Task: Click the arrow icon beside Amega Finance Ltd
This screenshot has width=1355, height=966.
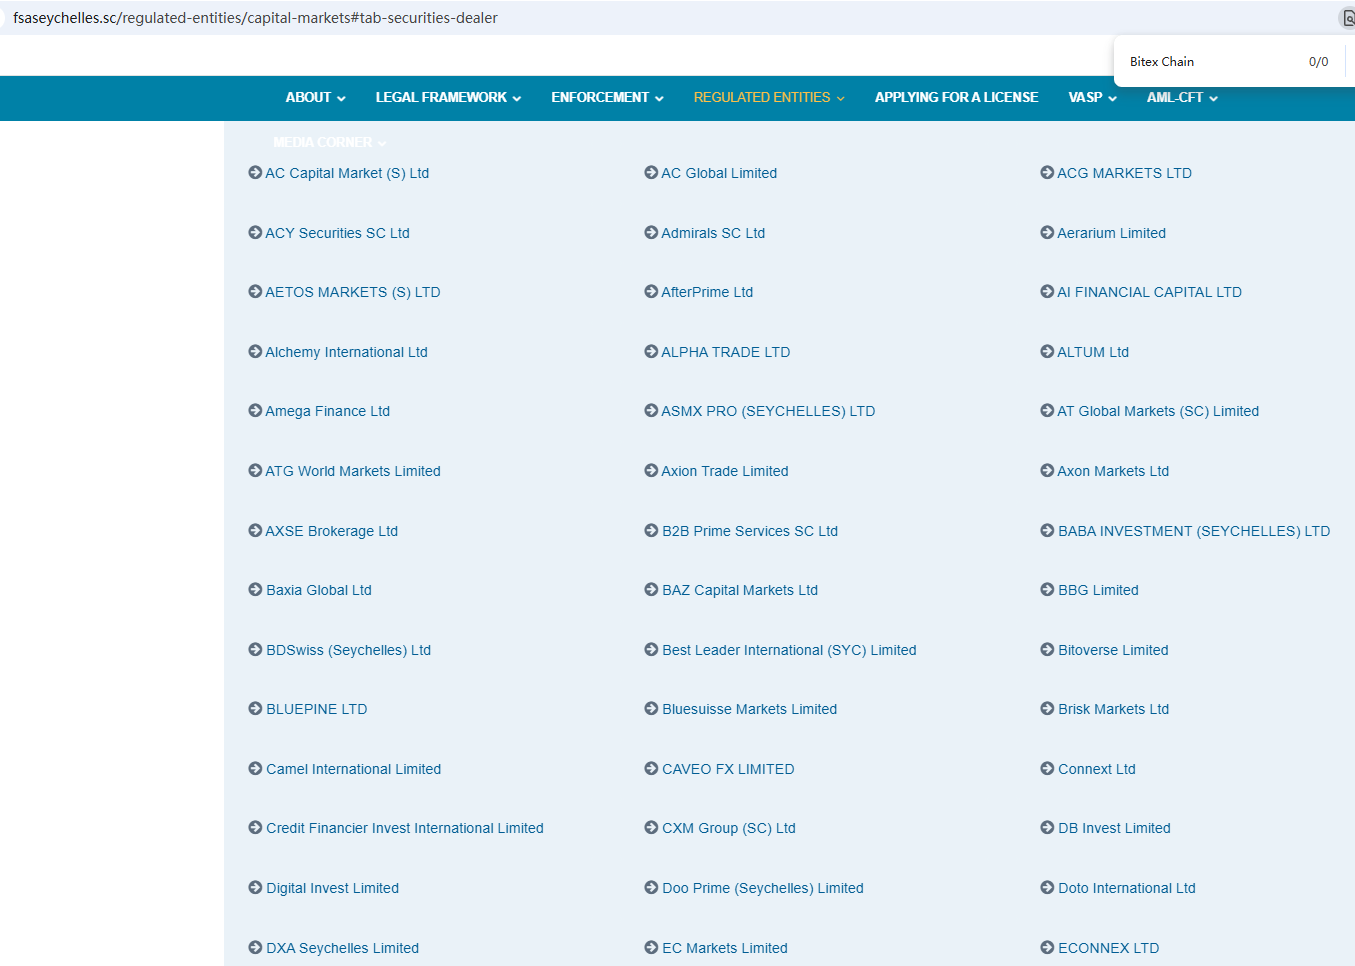Action: click(255, 411)
